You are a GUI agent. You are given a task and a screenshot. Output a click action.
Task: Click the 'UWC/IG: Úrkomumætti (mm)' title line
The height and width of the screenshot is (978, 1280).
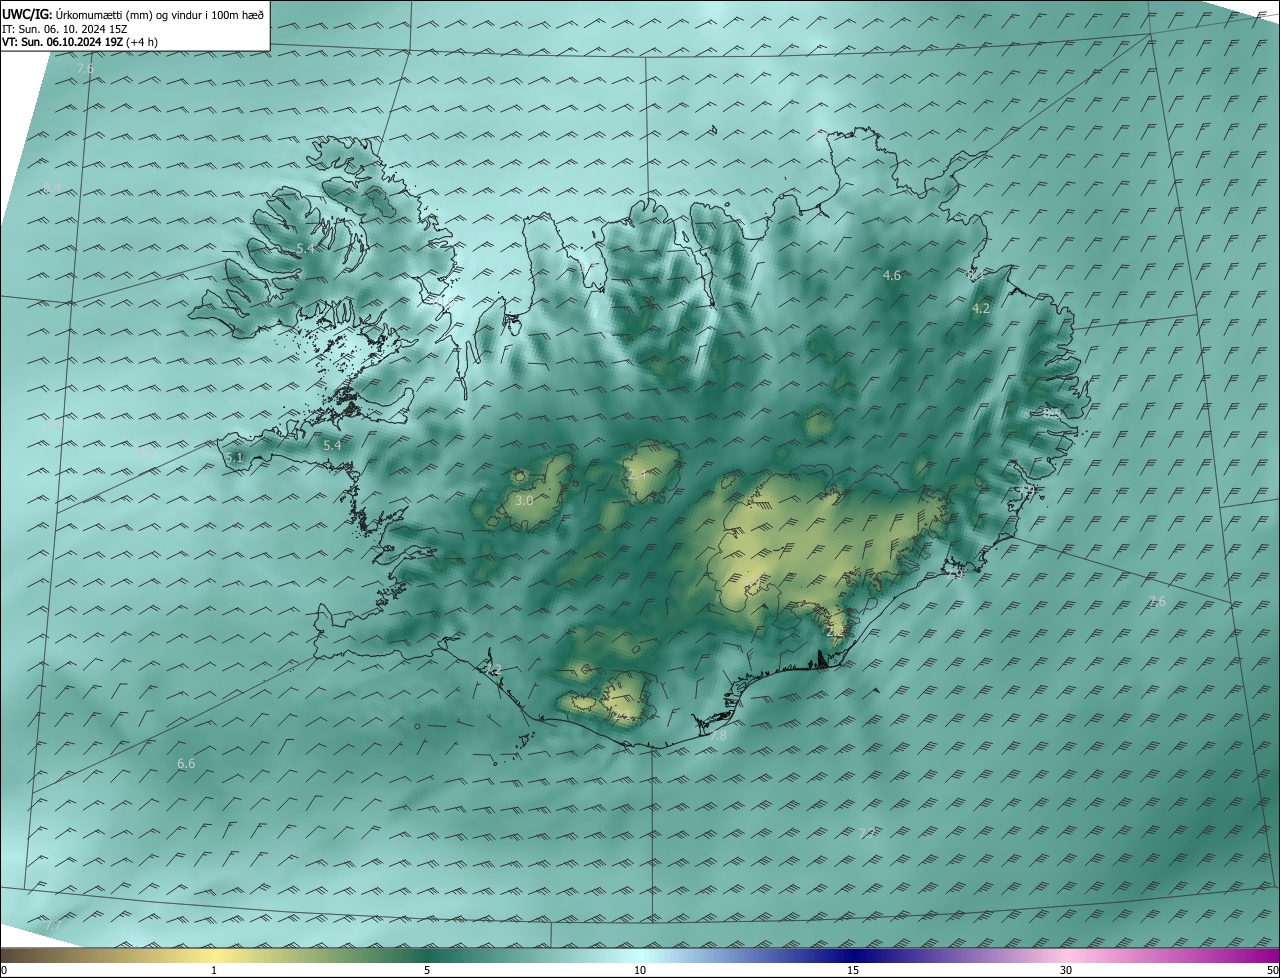pos(133,14)
